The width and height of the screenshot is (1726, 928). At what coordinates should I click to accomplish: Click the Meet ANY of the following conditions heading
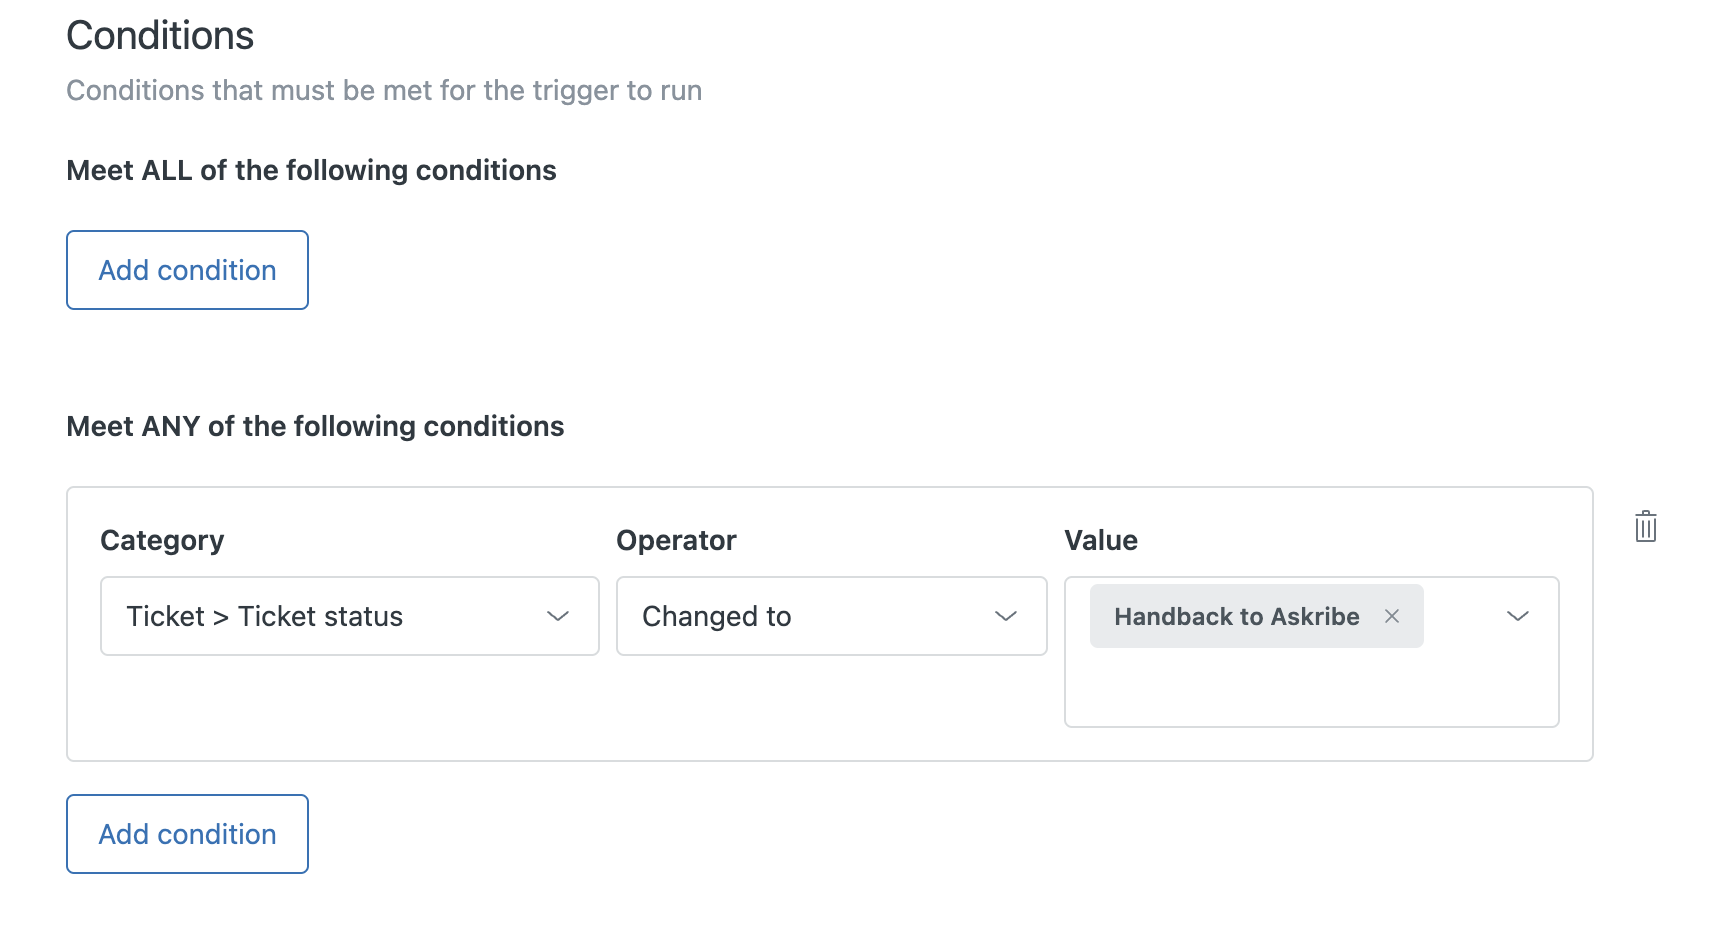click(315, 426)
